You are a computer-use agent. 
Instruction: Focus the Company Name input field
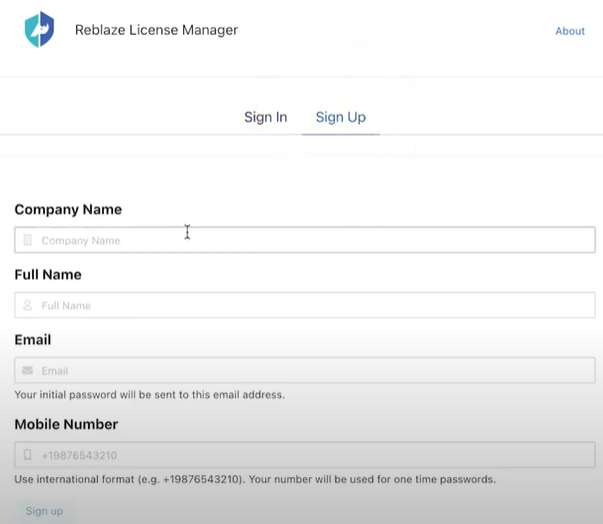(310, 240)
